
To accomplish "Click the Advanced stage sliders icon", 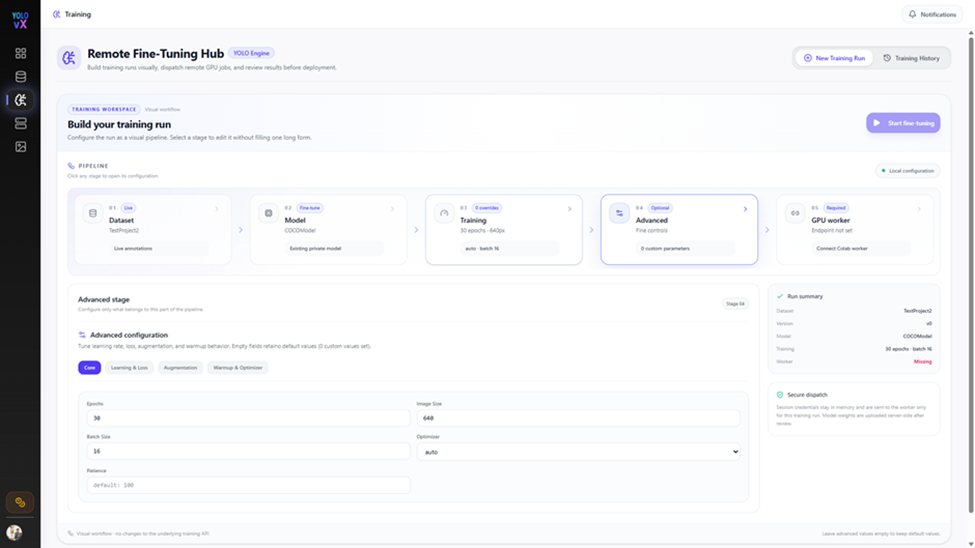I will pos(619,213).
